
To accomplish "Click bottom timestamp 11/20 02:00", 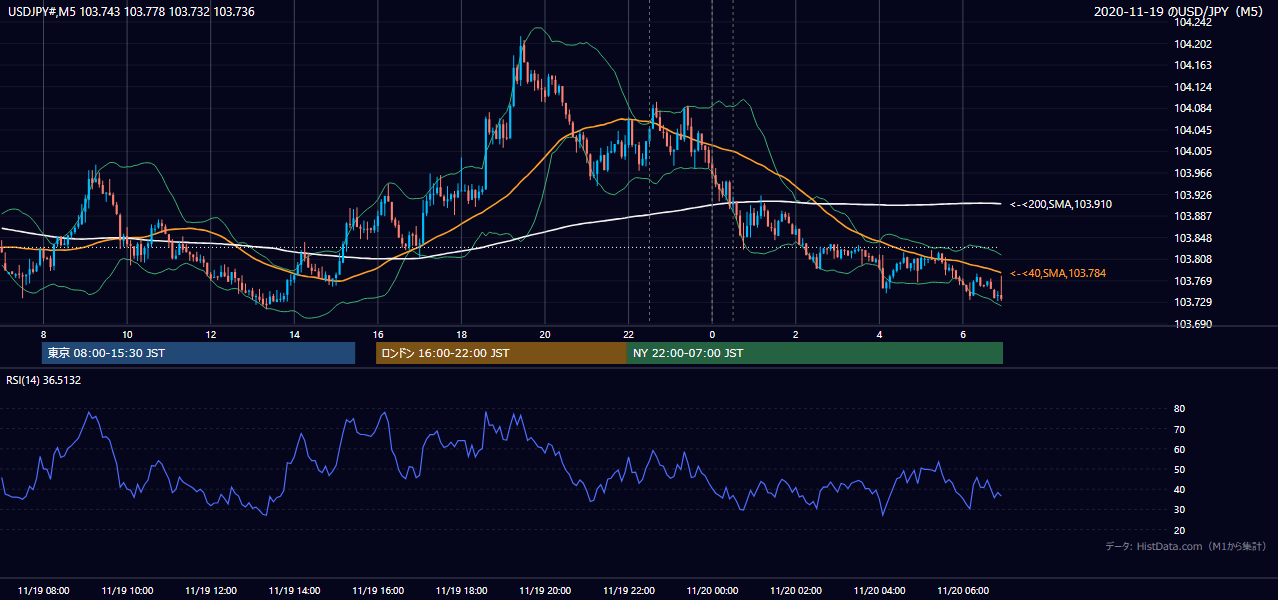I will pos(796,591).
